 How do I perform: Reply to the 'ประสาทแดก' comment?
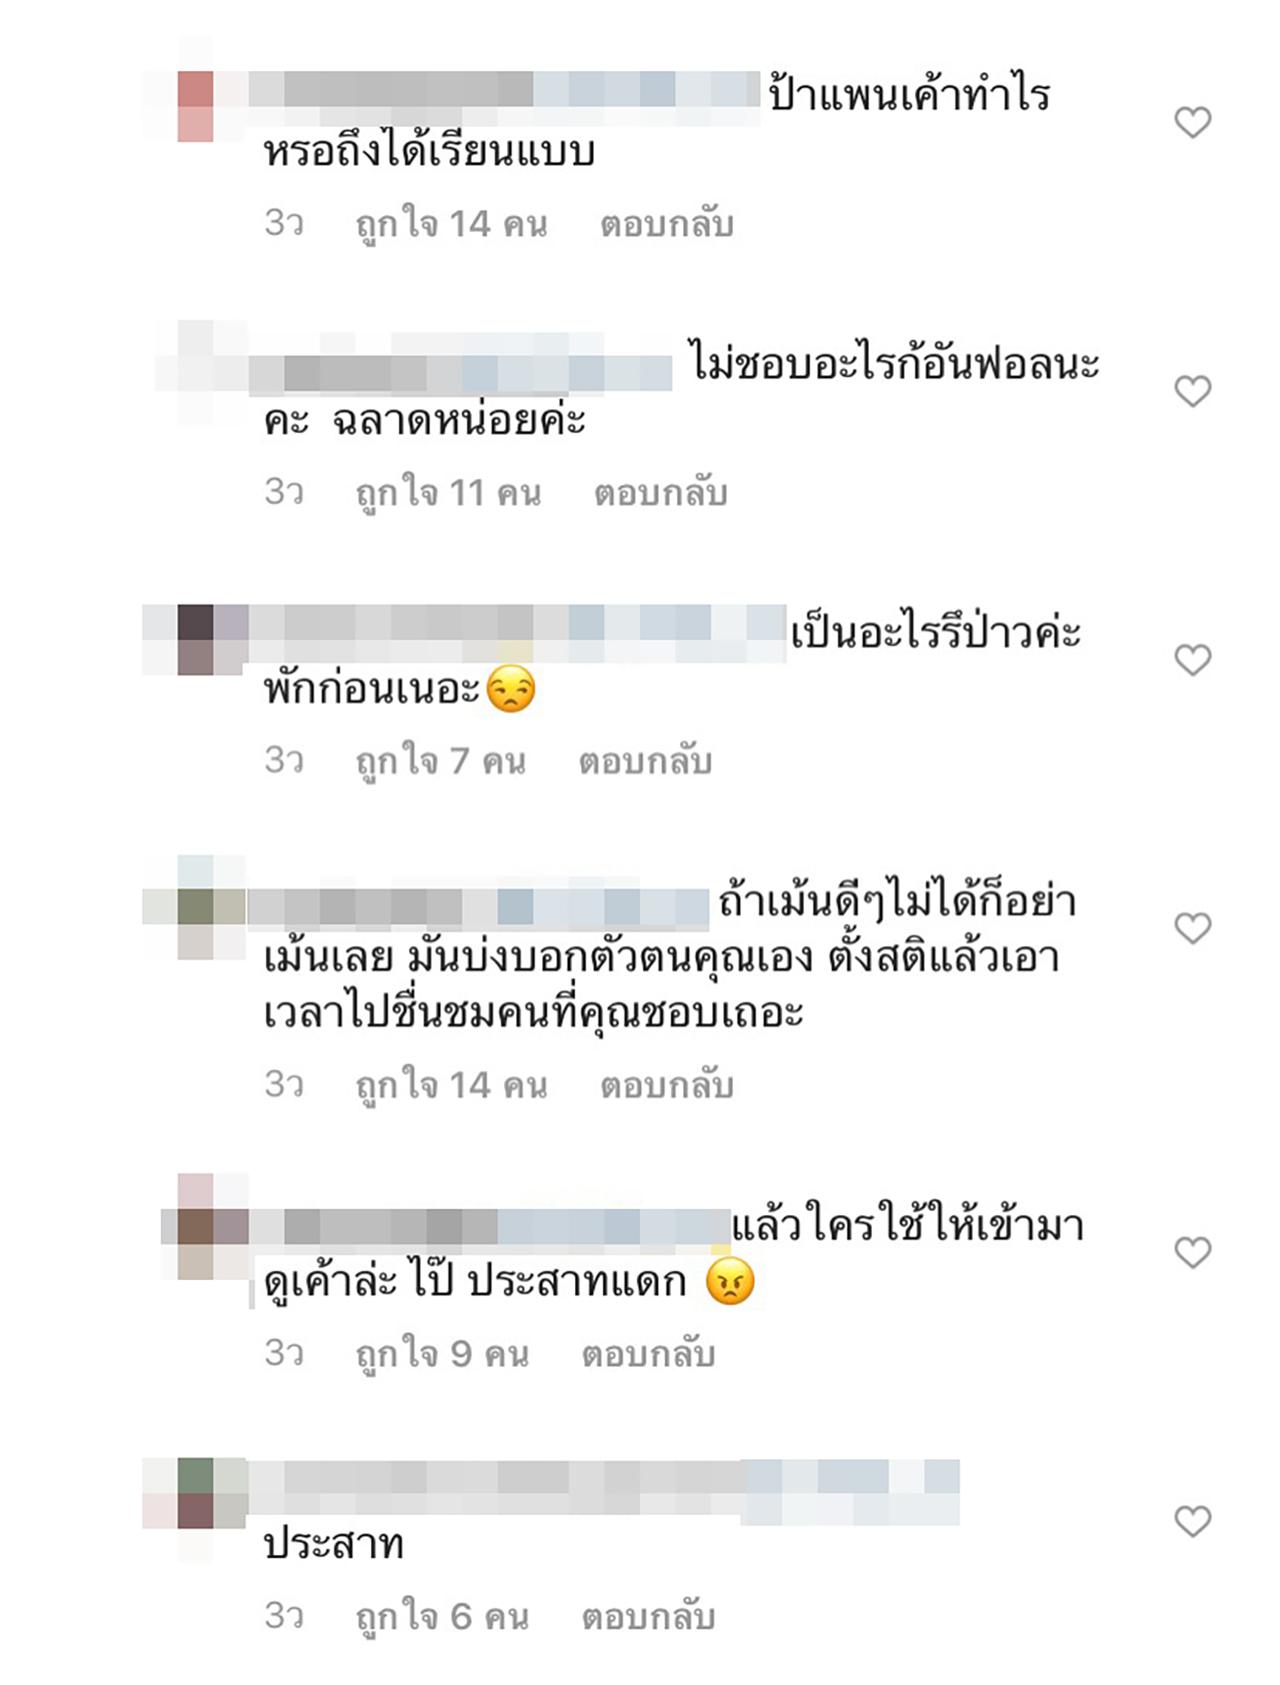(648, 1354)
